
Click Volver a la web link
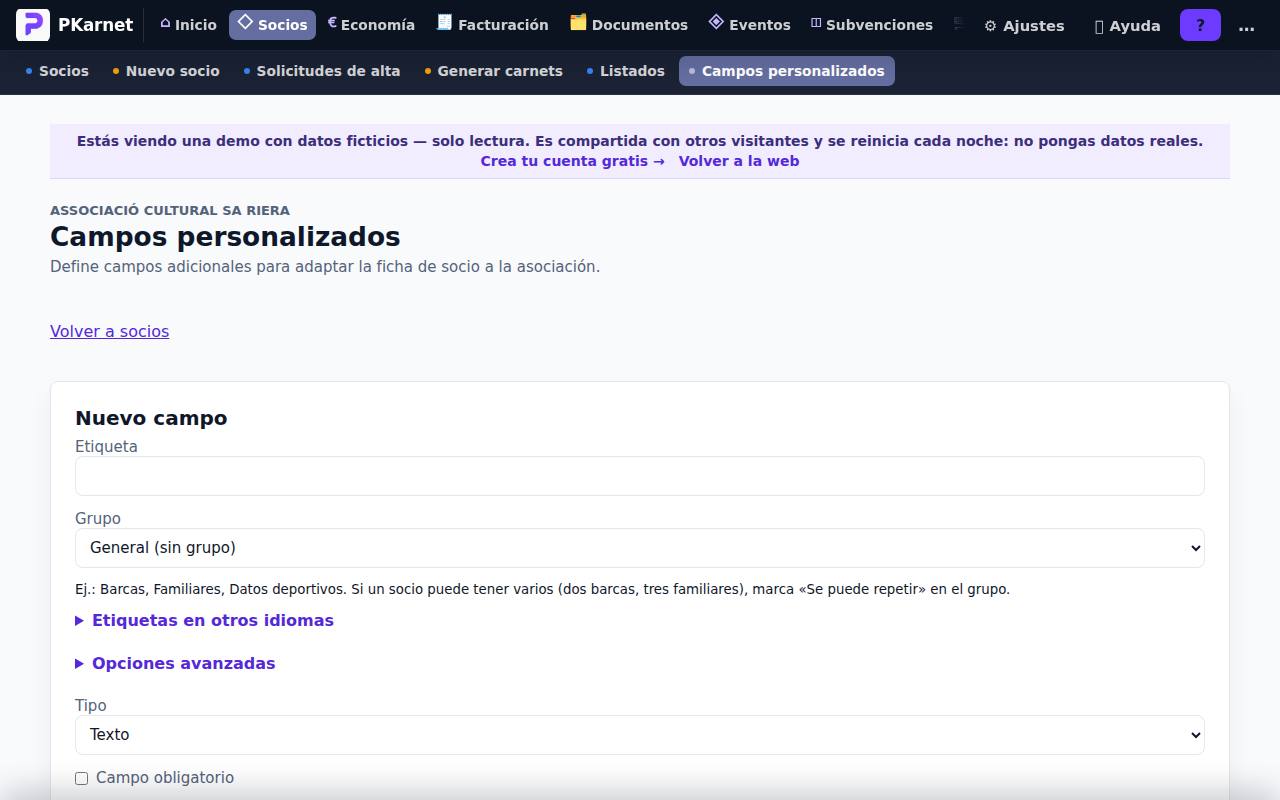coord(739,161)
